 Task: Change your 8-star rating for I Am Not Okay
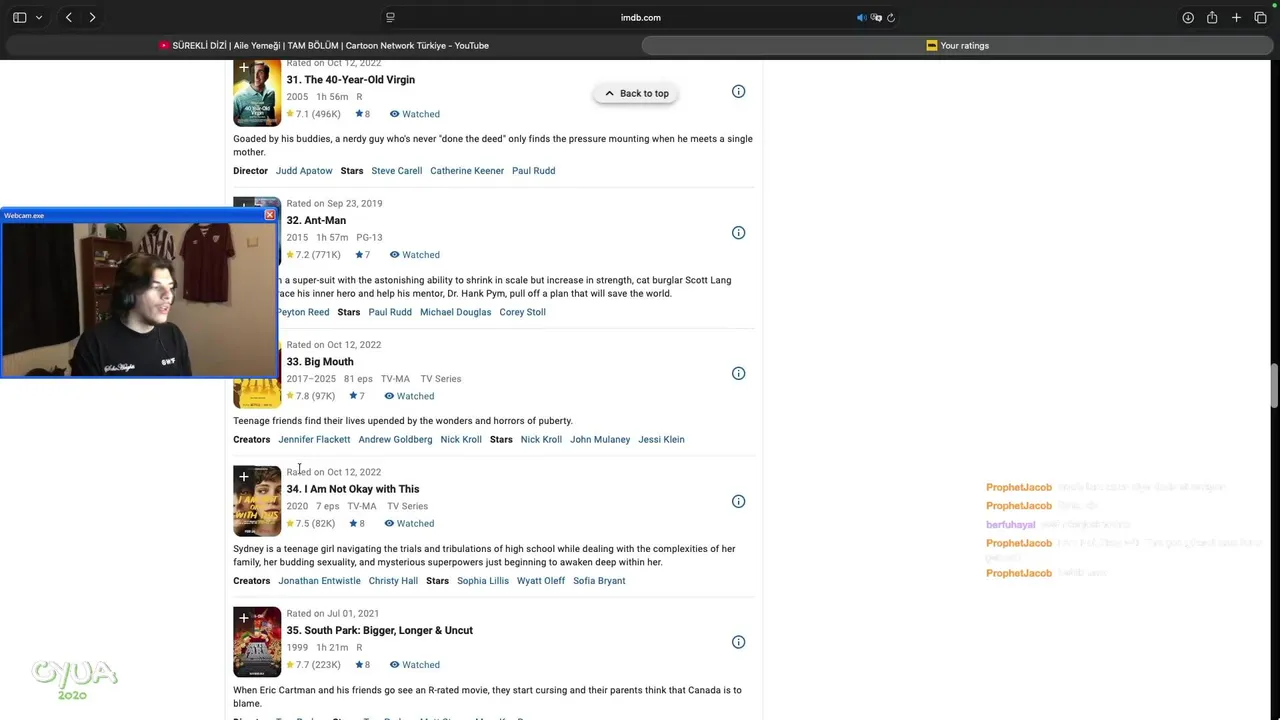357,524
